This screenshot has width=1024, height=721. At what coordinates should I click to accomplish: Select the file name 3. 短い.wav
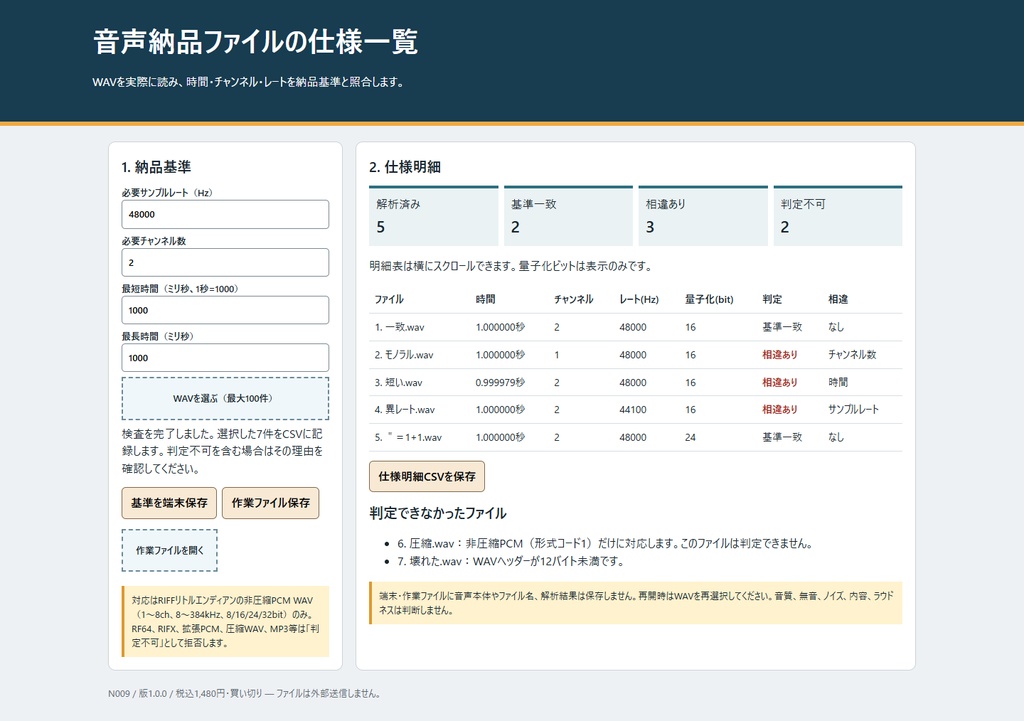[x=398, y=383]
